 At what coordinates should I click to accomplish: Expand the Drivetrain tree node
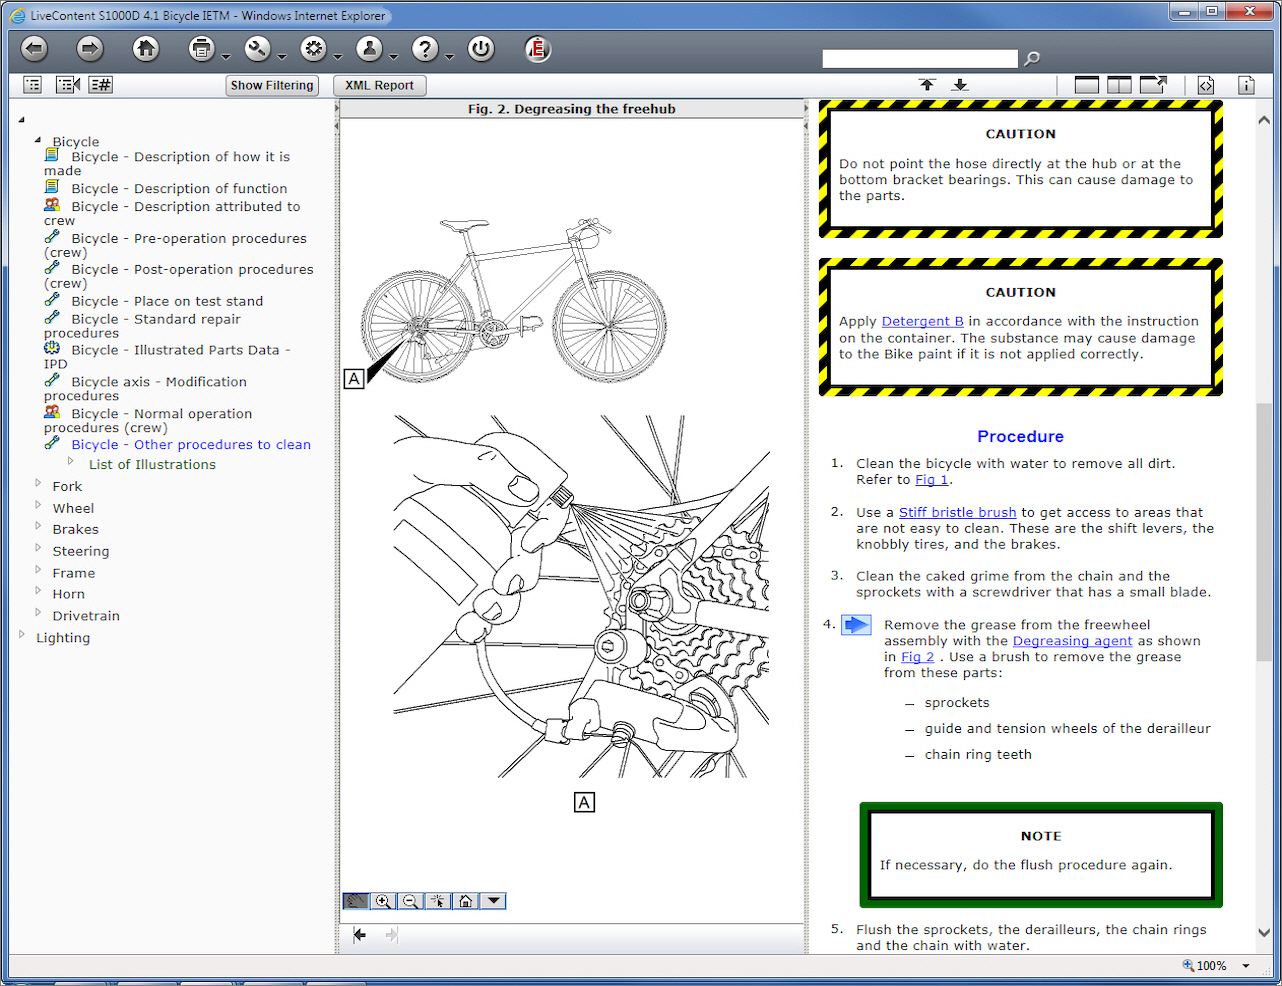(38, 613)
